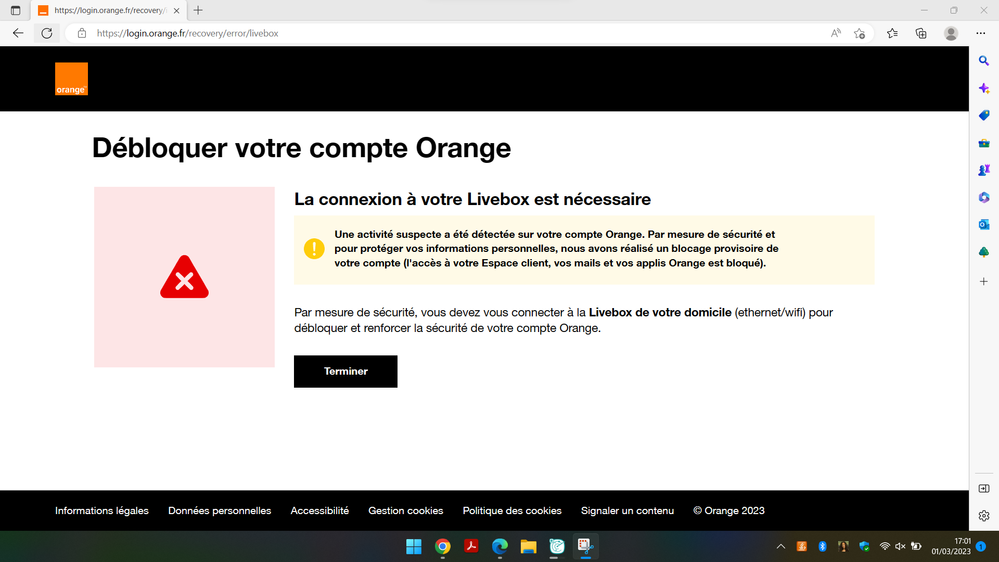Image resolution: width=999 pixels, height=562 pixels.
Task: Open the Settings and more ellipsis menu
Action: 981,33
